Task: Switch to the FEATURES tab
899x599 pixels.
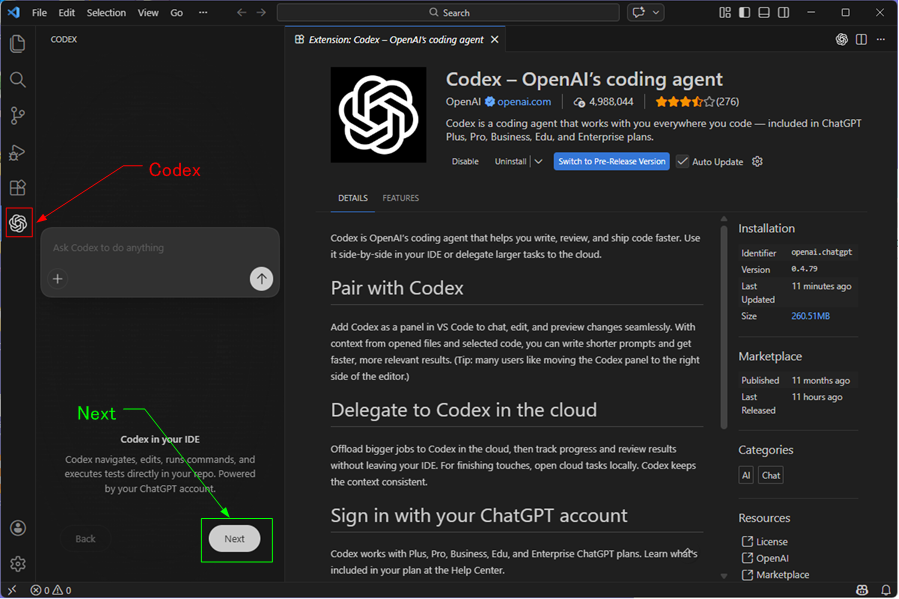Action: point(400,198)
